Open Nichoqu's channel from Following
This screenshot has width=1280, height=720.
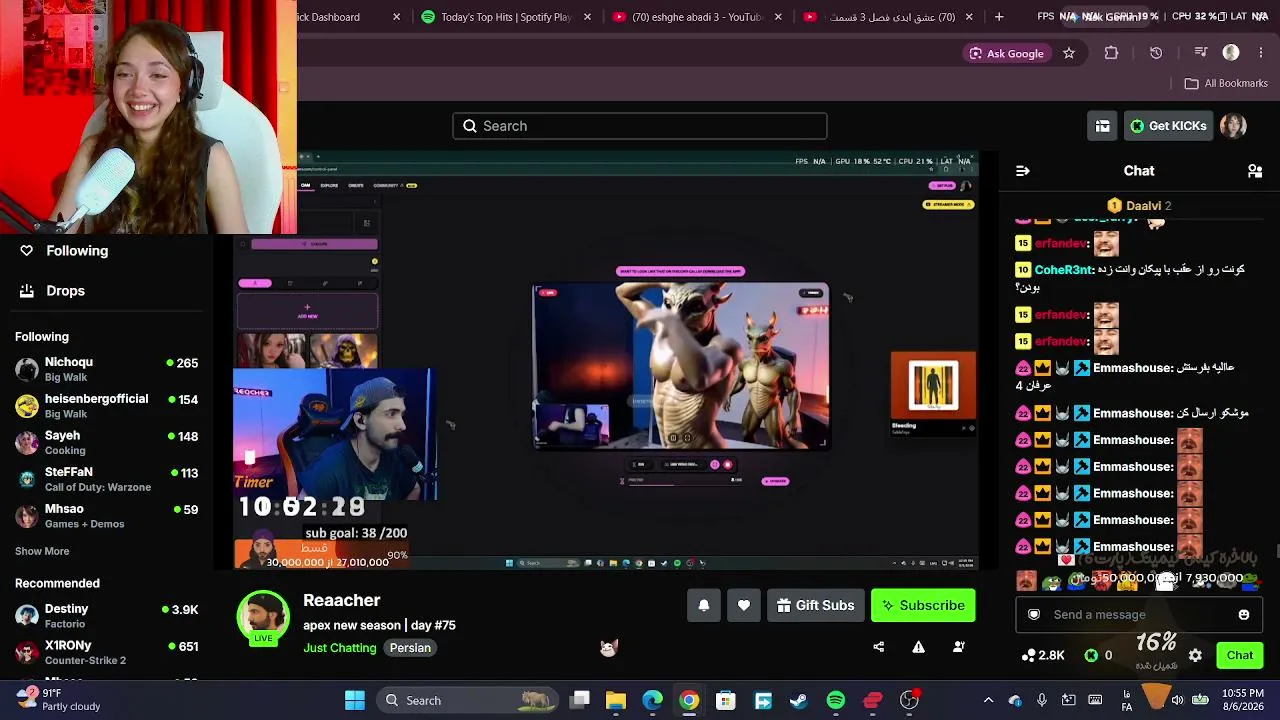107,369
